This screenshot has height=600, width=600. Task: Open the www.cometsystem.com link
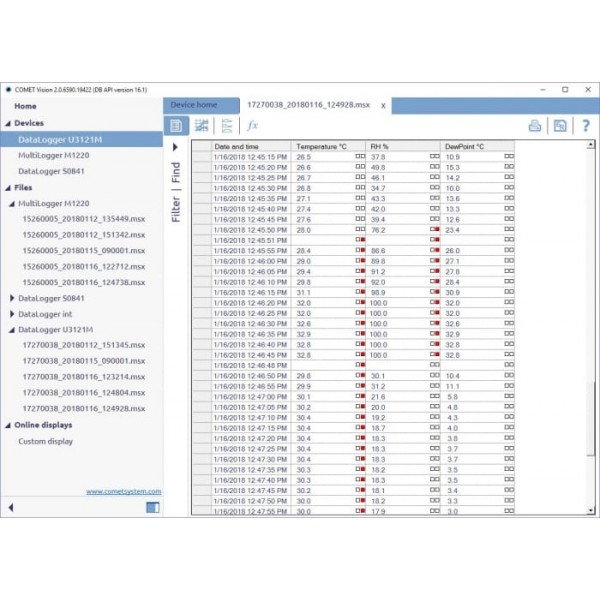point(122,491)
